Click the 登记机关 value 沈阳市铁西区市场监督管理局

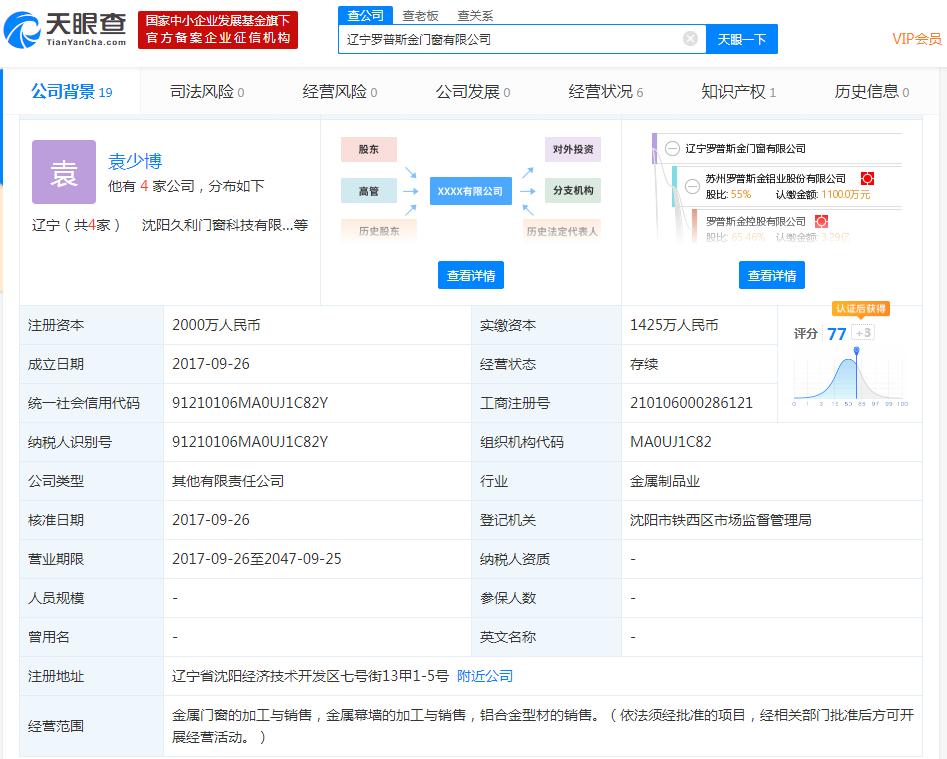[x=721, y=520]
